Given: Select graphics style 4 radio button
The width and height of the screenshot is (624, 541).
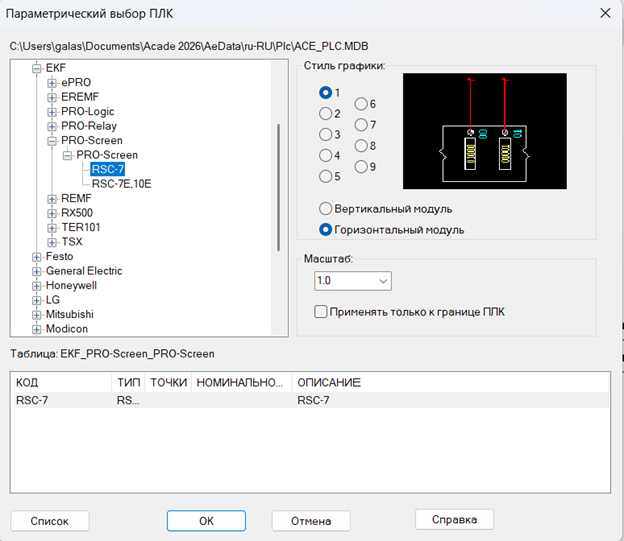Looking at the screenshot, I should [x=326, y=155].
